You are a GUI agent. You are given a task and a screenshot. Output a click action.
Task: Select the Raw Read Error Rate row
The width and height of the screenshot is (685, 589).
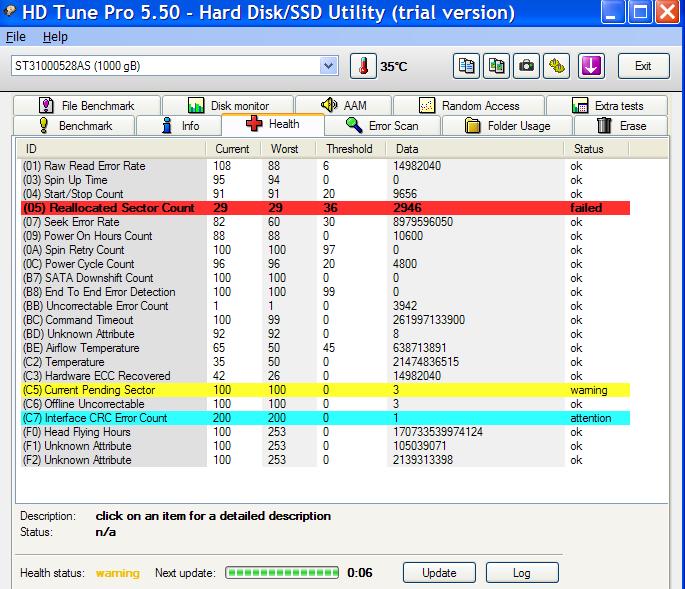(x=325, y=166)
